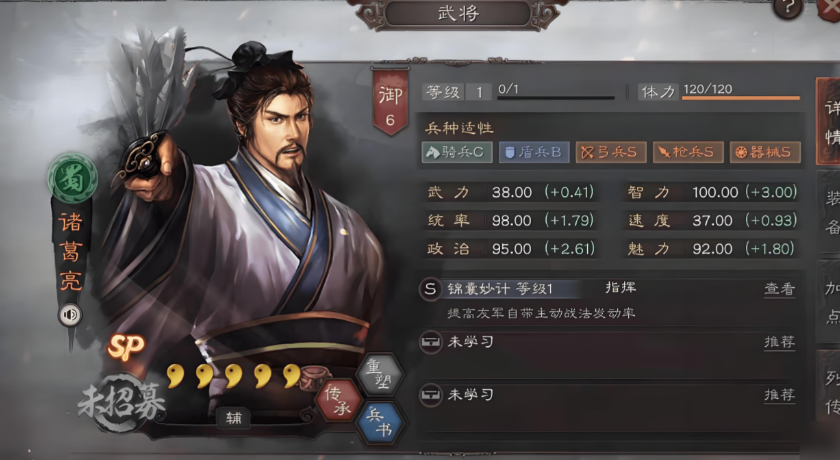Switch to the 详情 side tab

pos(830,122)
